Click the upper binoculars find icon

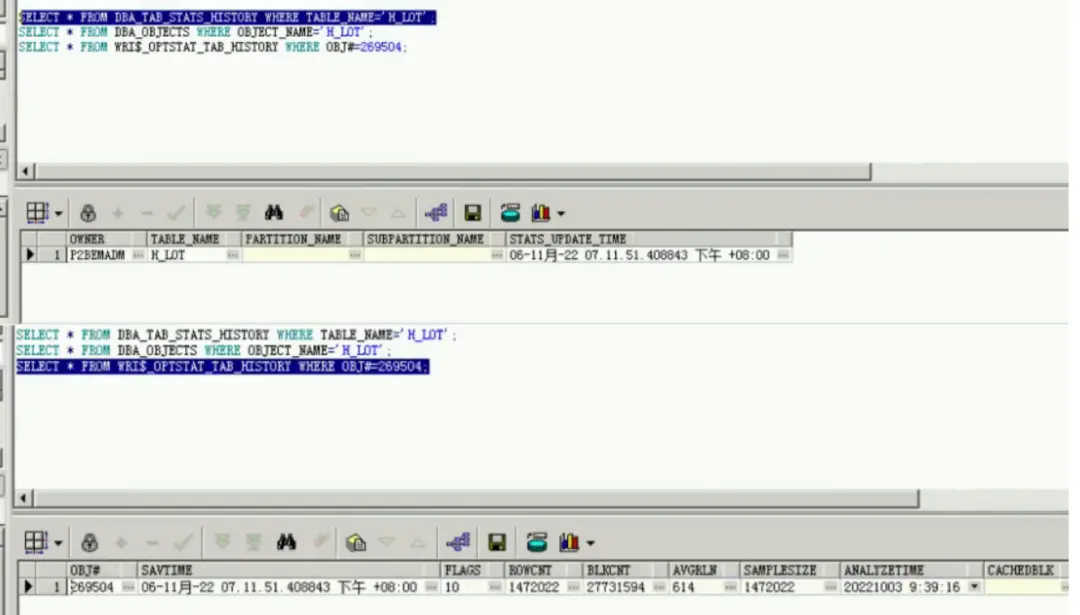[274, 212]
